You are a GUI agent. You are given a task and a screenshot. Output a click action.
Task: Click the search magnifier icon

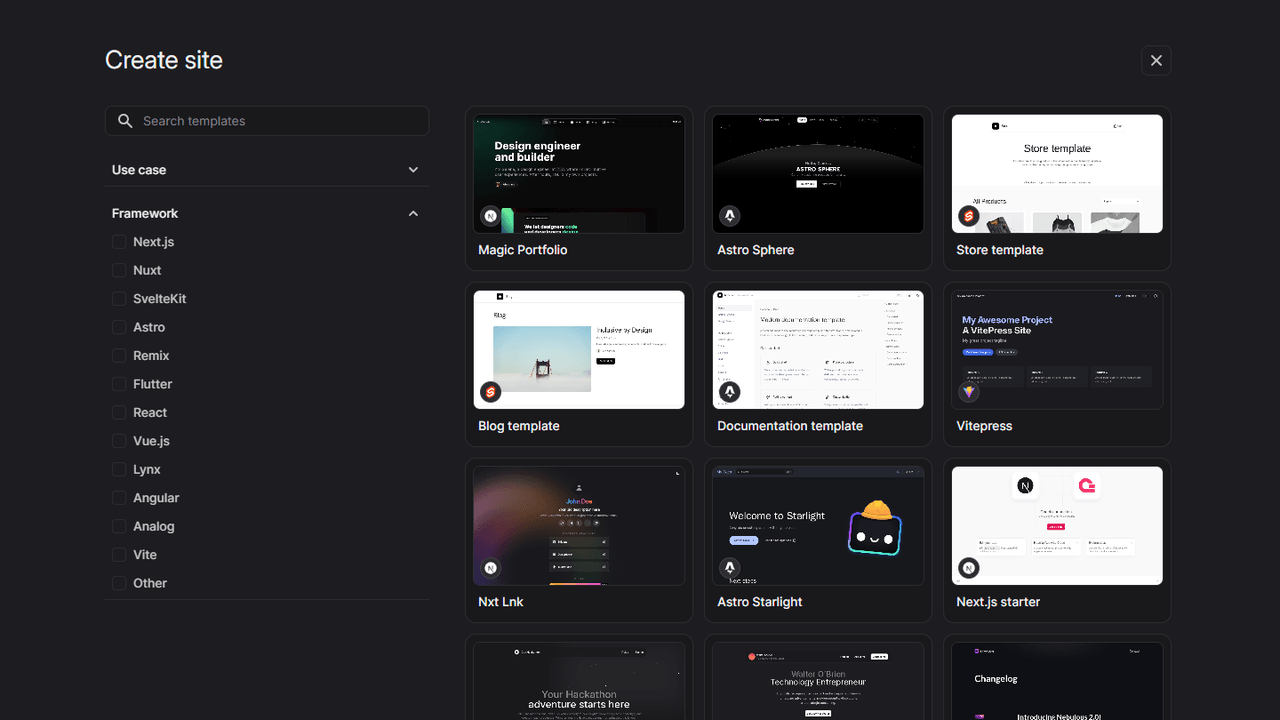tap(125, 121)
